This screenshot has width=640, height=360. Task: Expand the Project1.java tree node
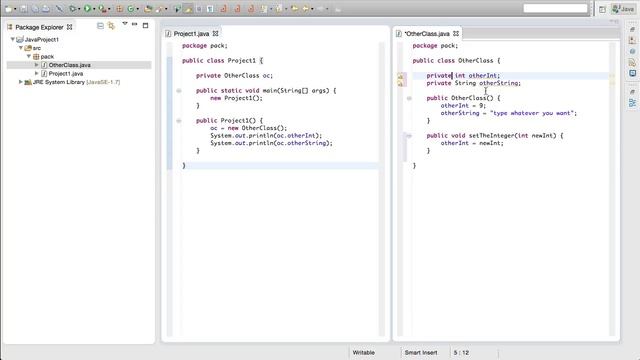(x=37, y=73)
